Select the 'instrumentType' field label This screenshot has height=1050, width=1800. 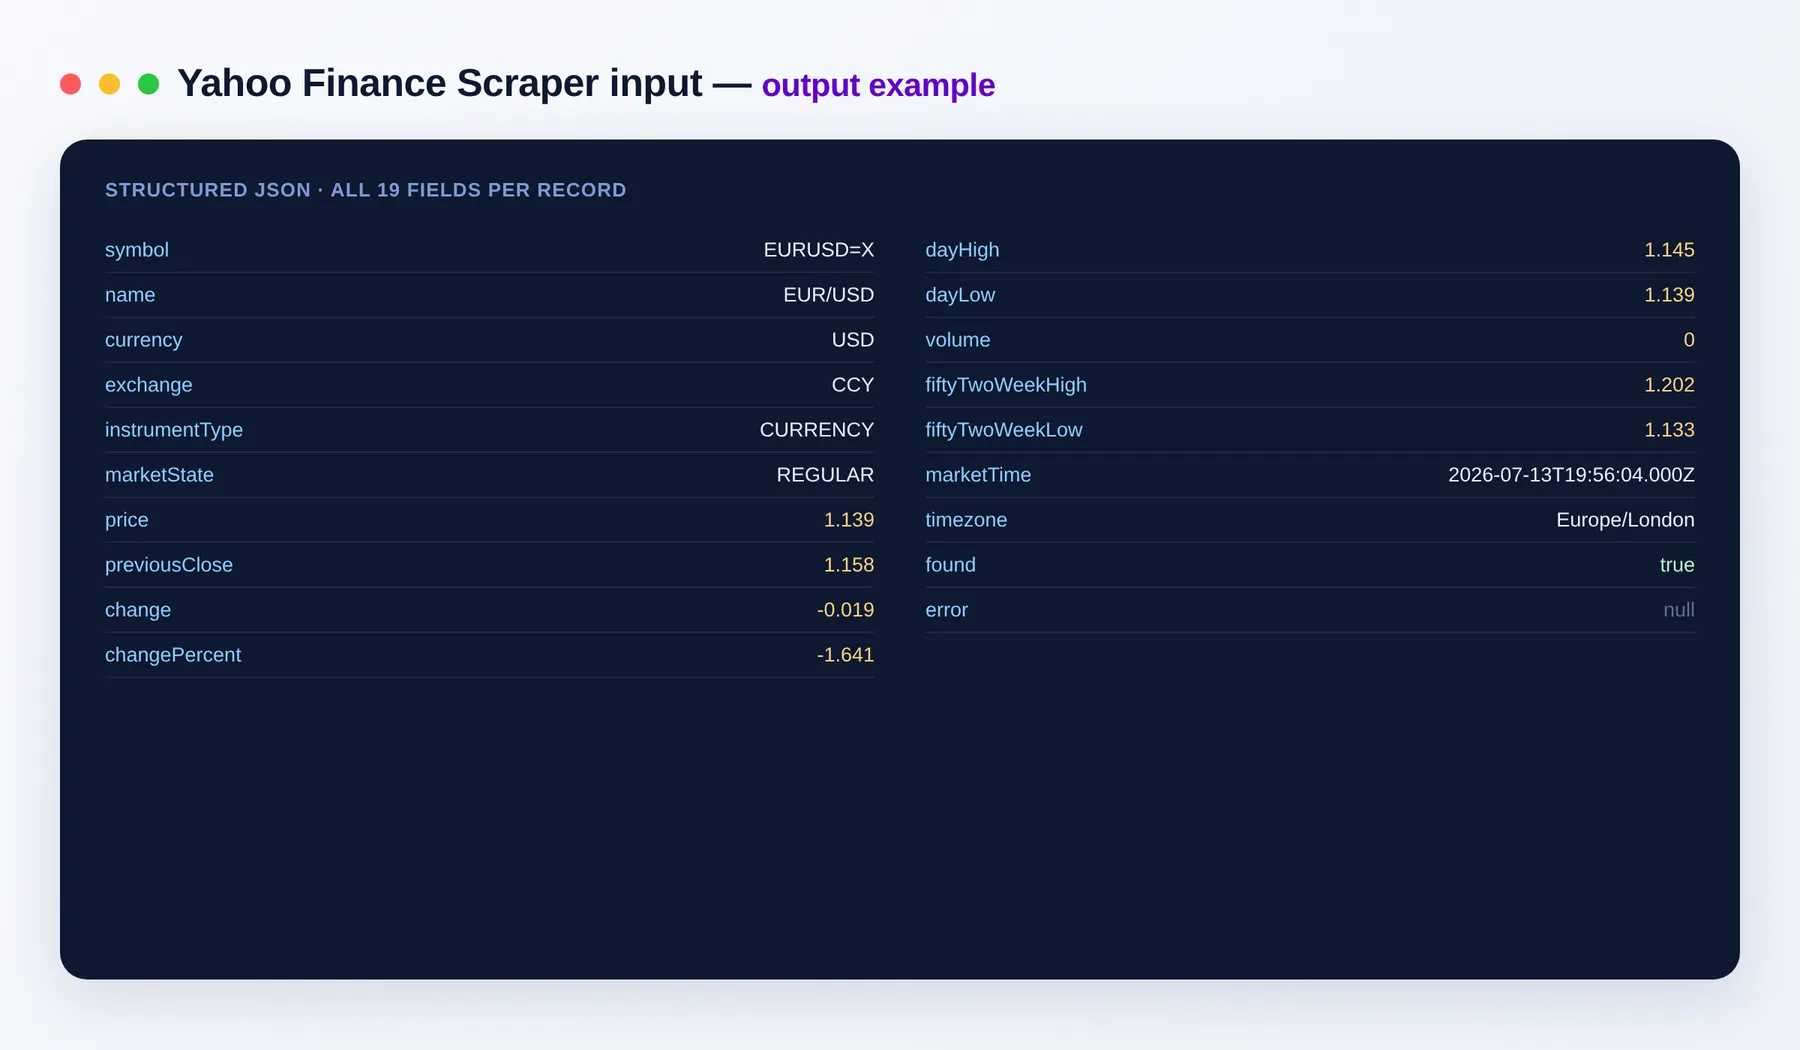[x=174, y=430]
